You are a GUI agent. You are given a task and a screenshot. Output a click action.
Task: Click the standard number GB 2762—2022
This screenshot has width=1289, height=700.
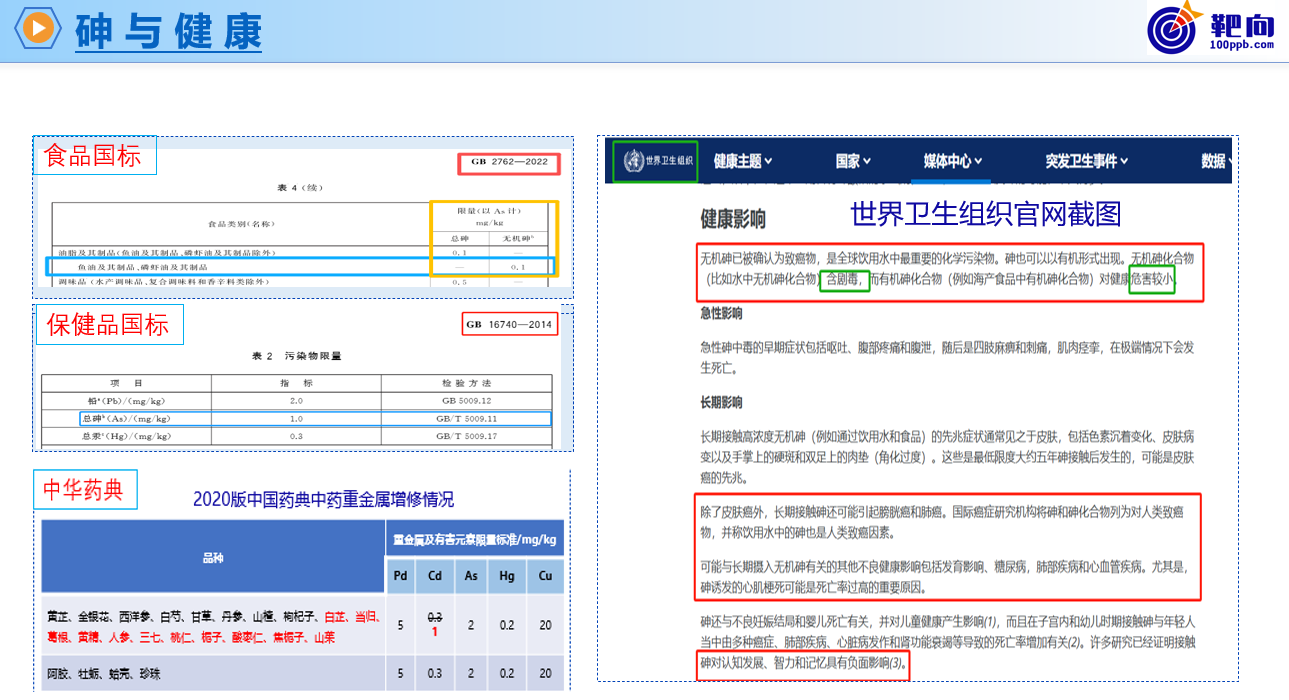point(510,163)
